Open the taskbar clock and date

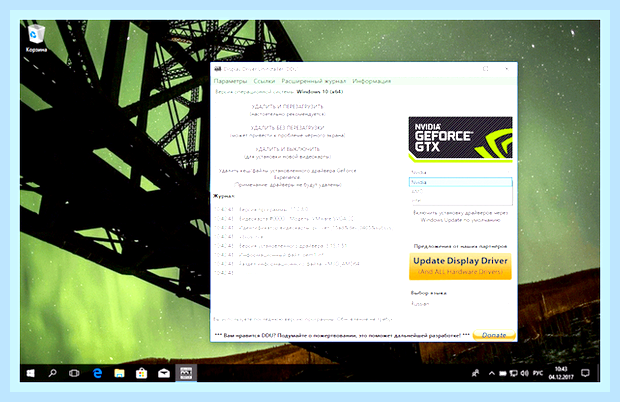point(561,373)
